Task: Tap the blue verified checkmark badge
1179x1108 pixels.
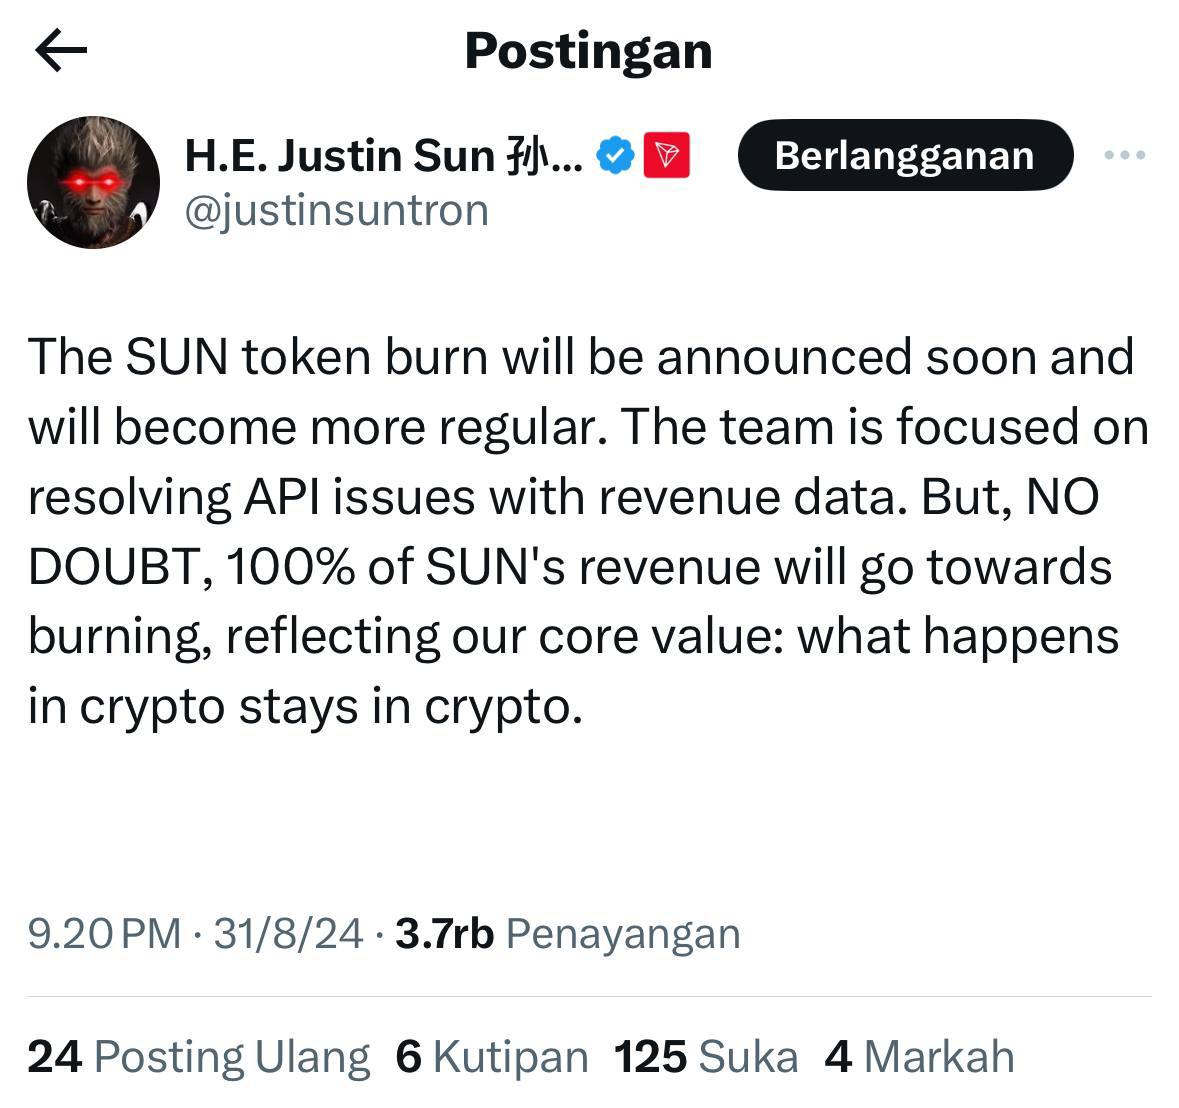Action: tap(616, 155)
